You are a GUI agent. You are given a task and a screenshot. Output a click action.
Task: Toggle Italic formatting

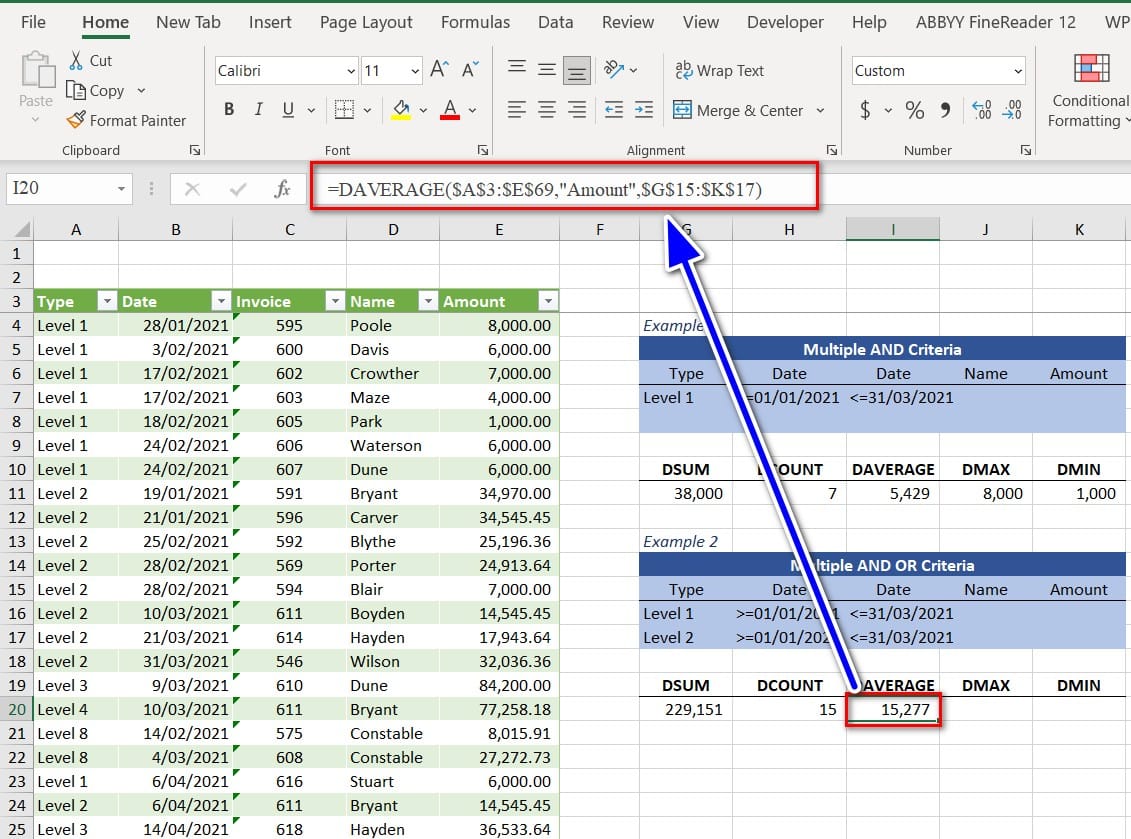259,110
